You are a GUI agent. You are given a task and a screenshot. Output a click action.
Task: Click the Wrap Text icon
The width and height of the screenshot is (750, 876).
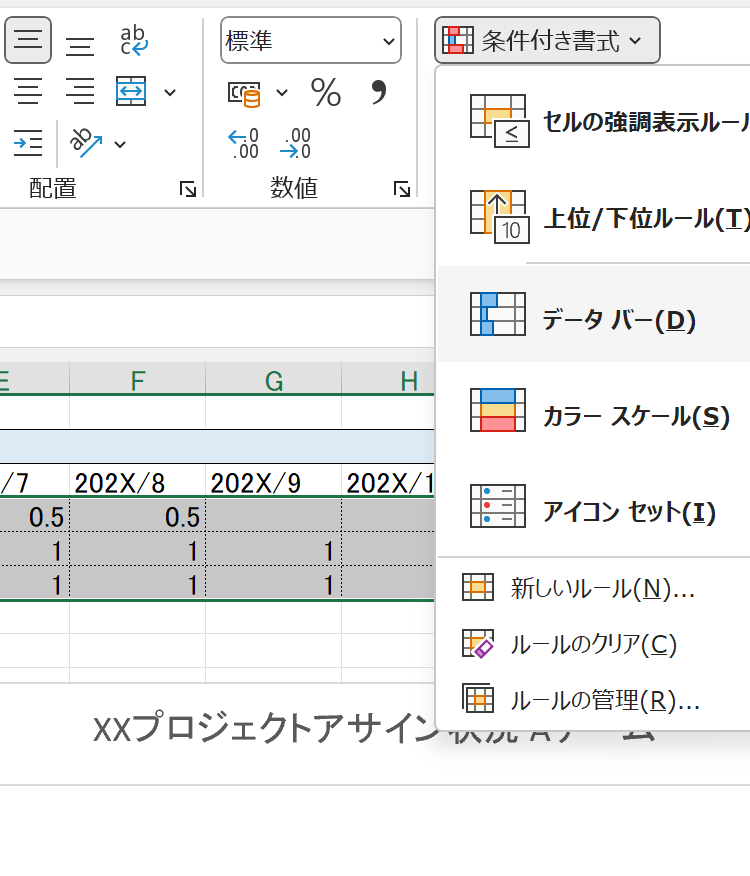point(133,41)
